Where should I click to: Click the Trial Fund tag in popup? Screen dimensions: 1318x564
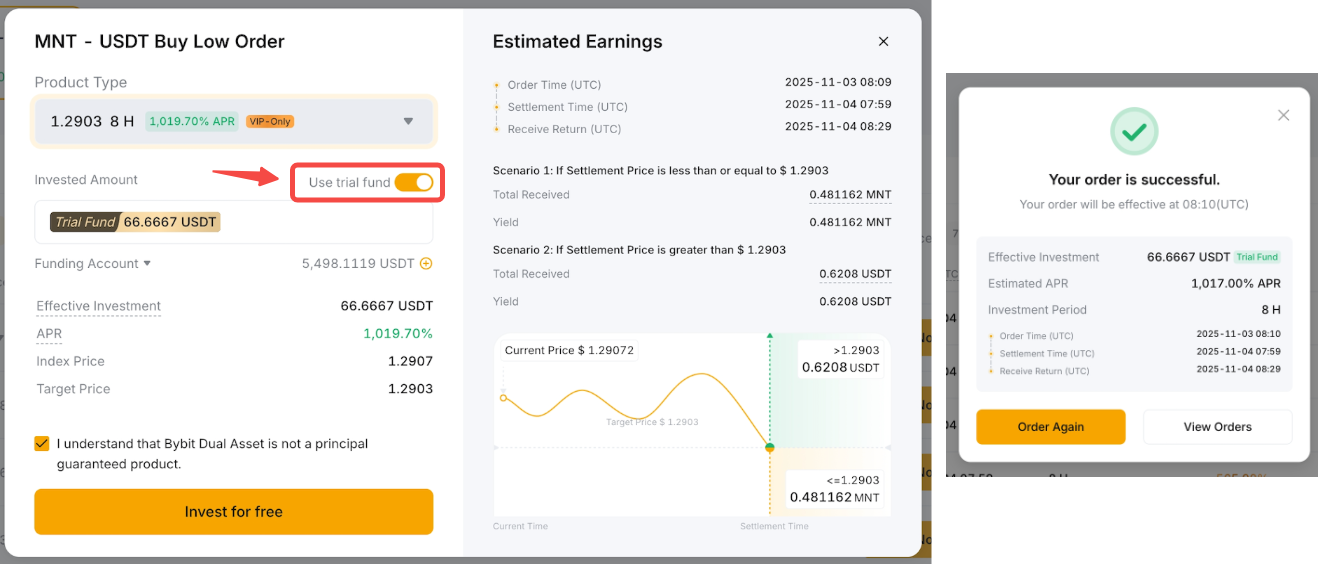(1257, 257)
